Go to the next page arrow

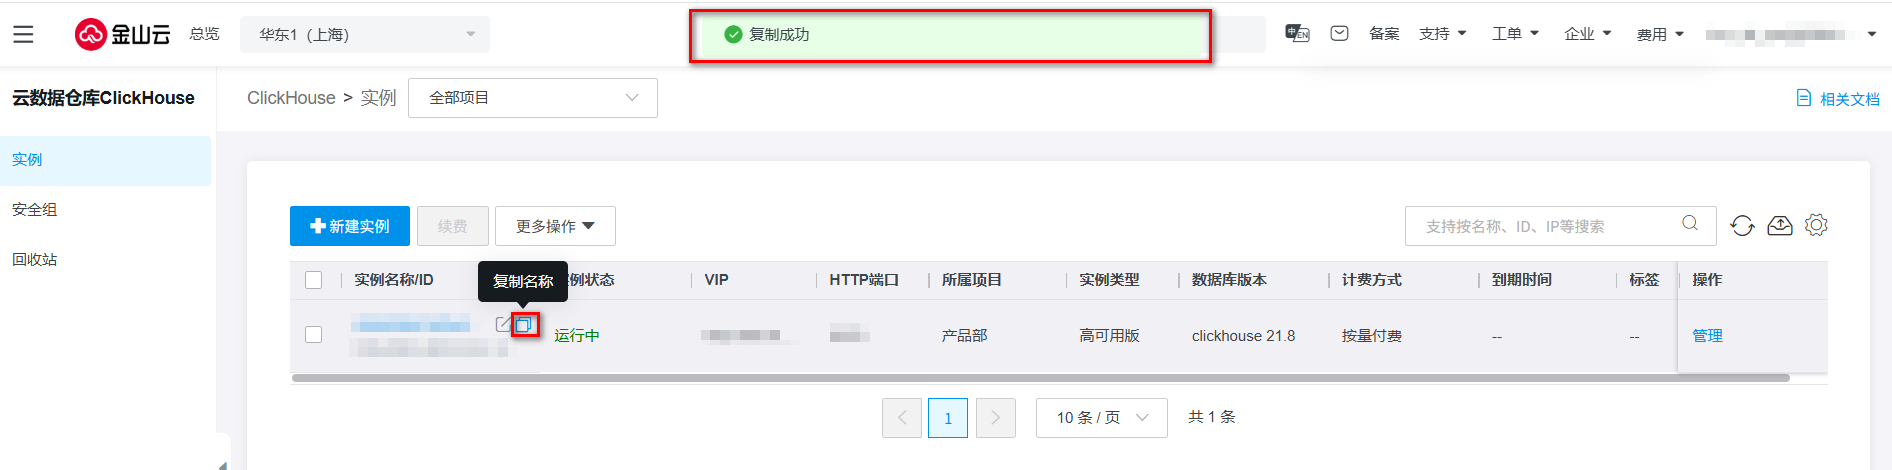[x=996, y=418]
